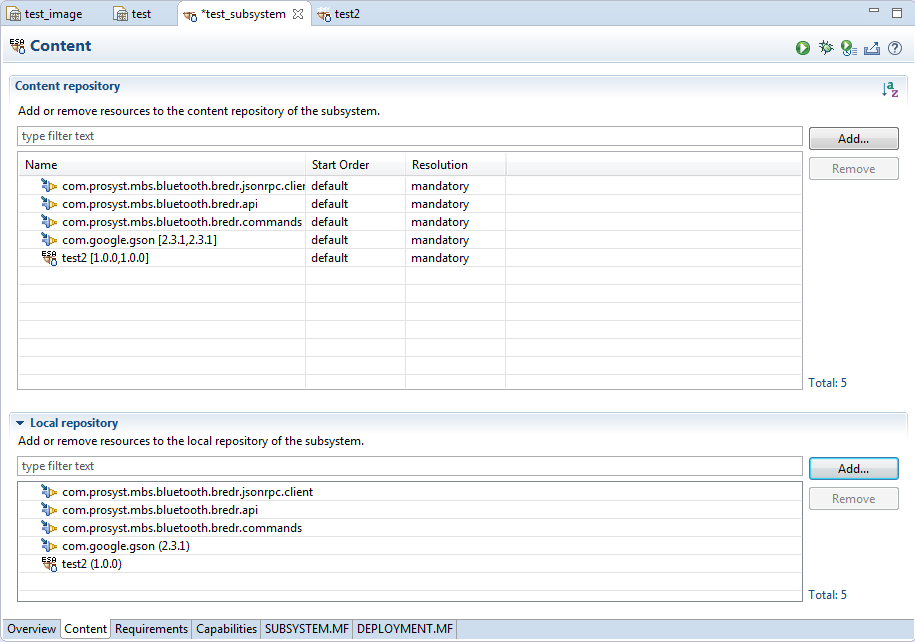Click Add in Content repository
The height and width of the screenshot is (642, 915).
[x=853, y=139]
